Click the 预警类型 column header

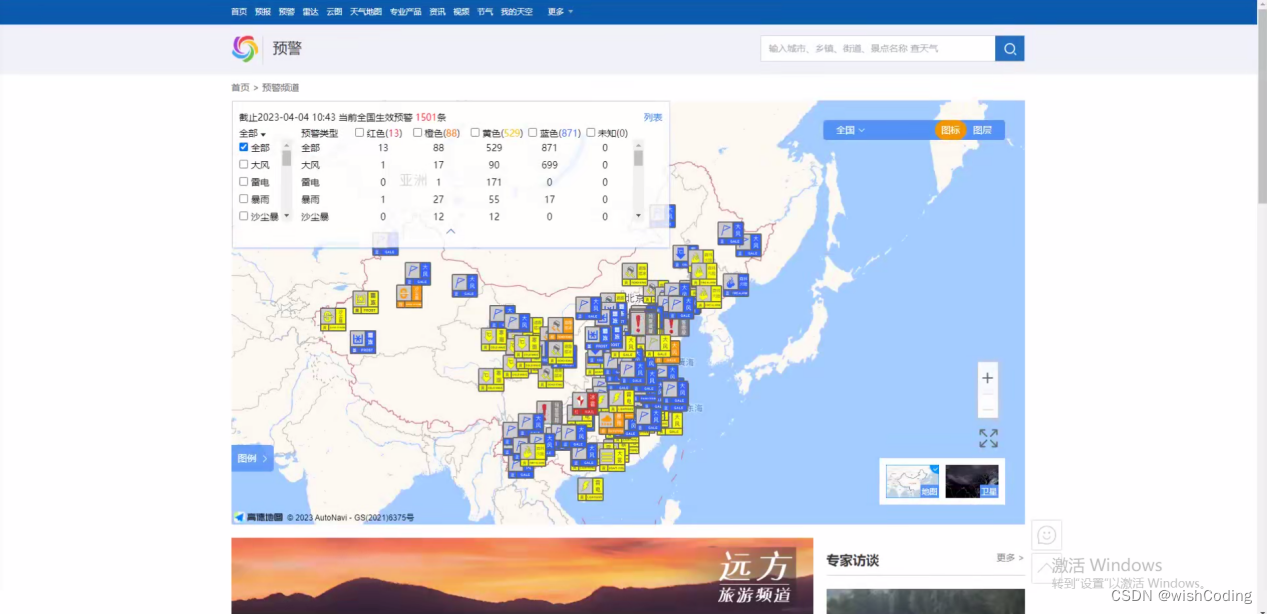pyautogui.click(x=320, y=133)
